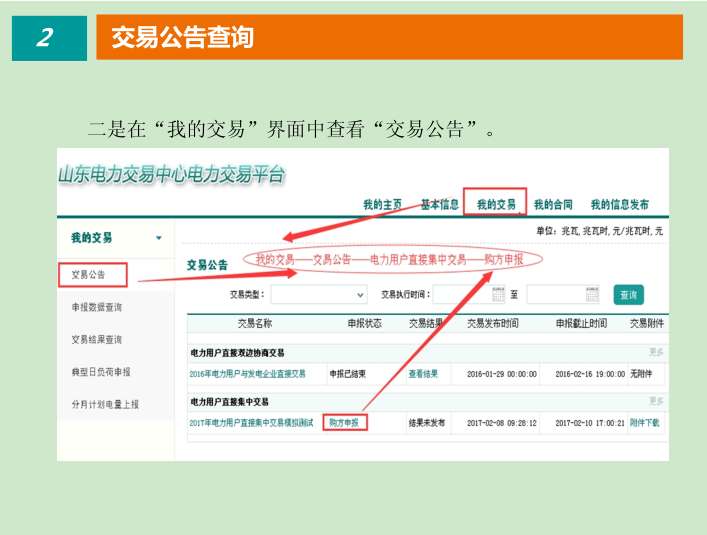Click the 交易执行时间 start date field
Screen dimensions: 707x535
(x=460, y=295)
